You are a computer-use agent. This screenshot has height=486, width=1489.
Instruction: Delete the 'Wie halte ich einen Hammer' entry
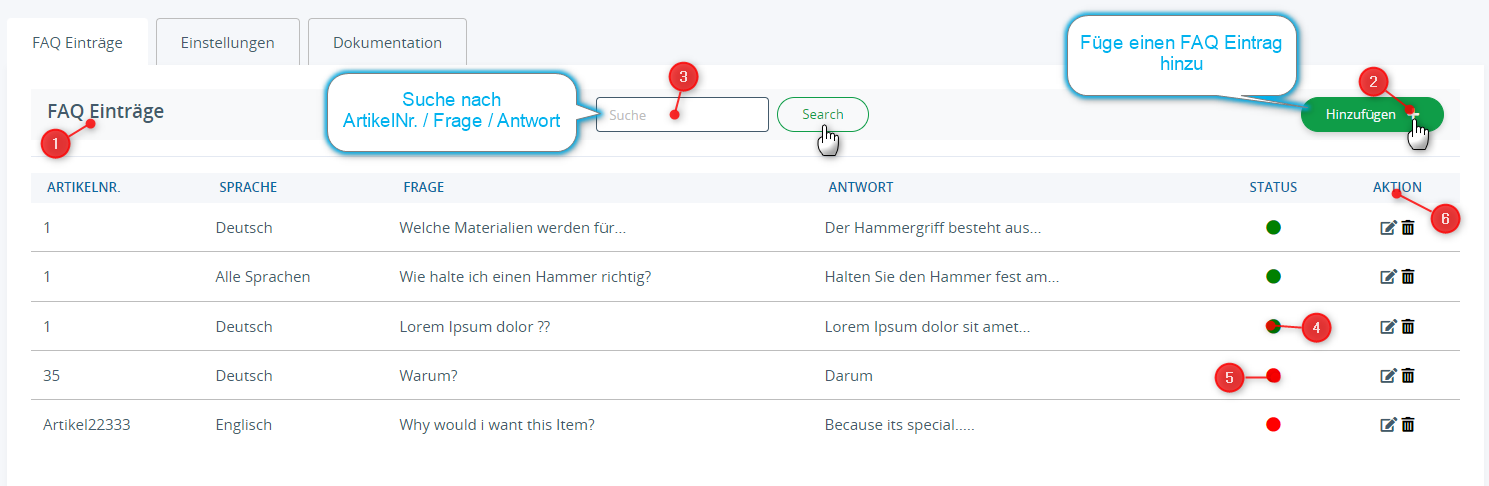(1408, 277)
